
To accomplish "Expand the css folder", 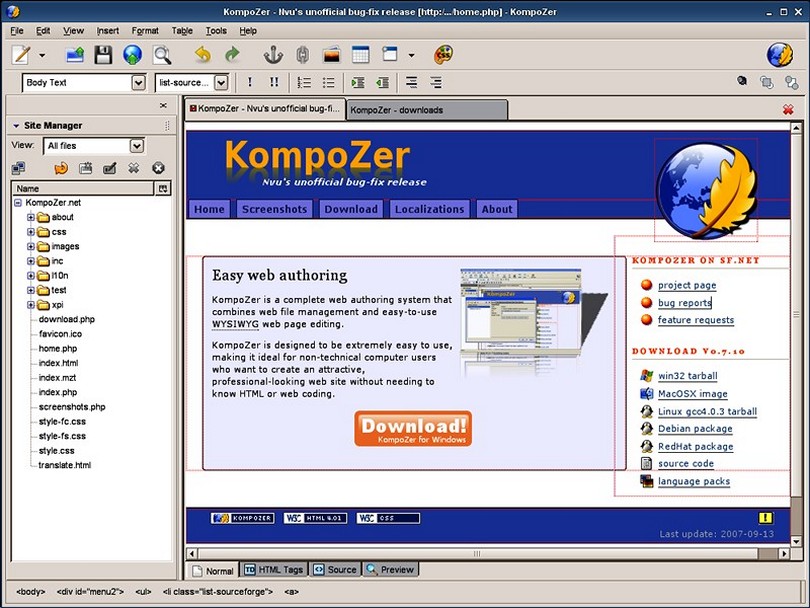I will click(31, 232).
